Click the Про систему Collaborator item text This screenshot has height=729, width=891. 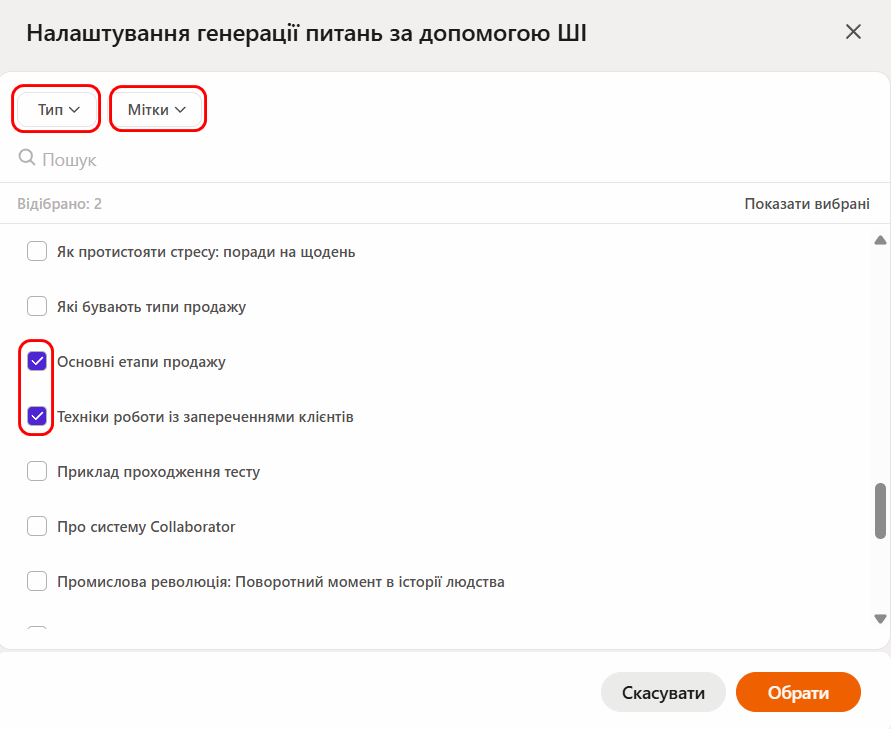coord(146,526)
